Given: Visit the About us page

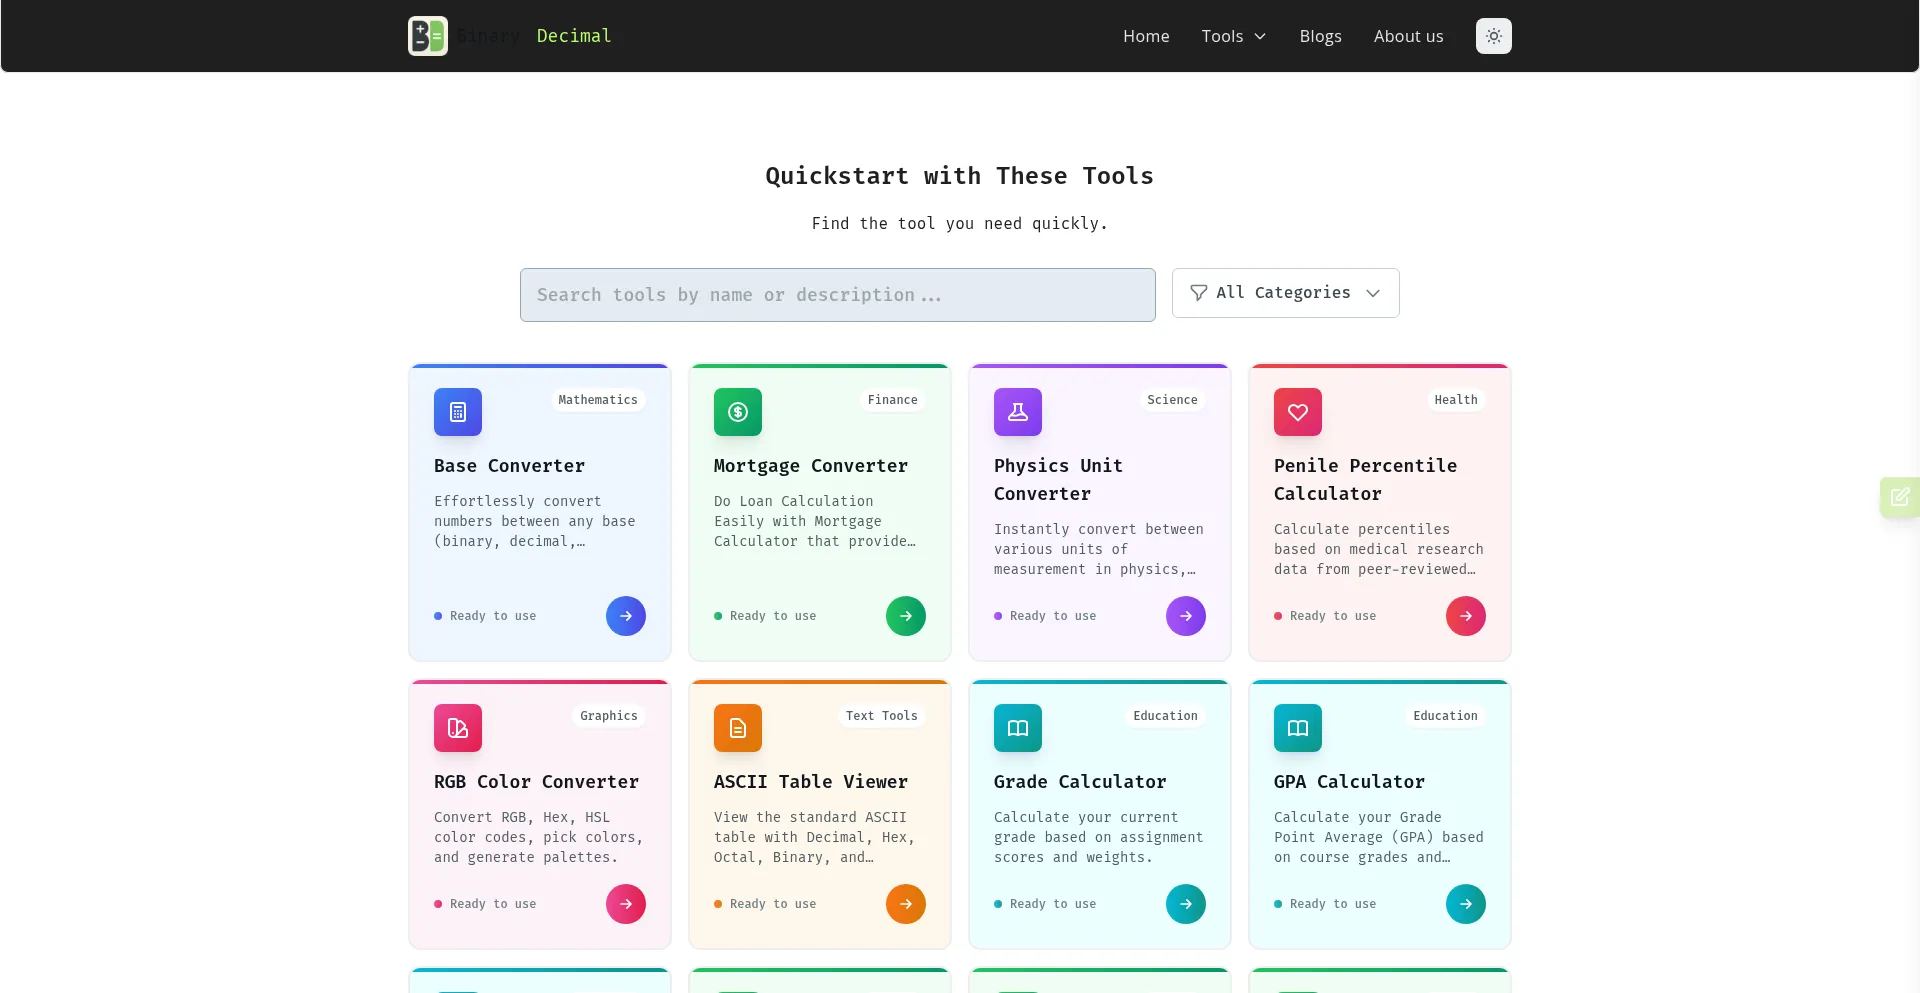Looking at the screenshot, I should [x=1408, y=36].
